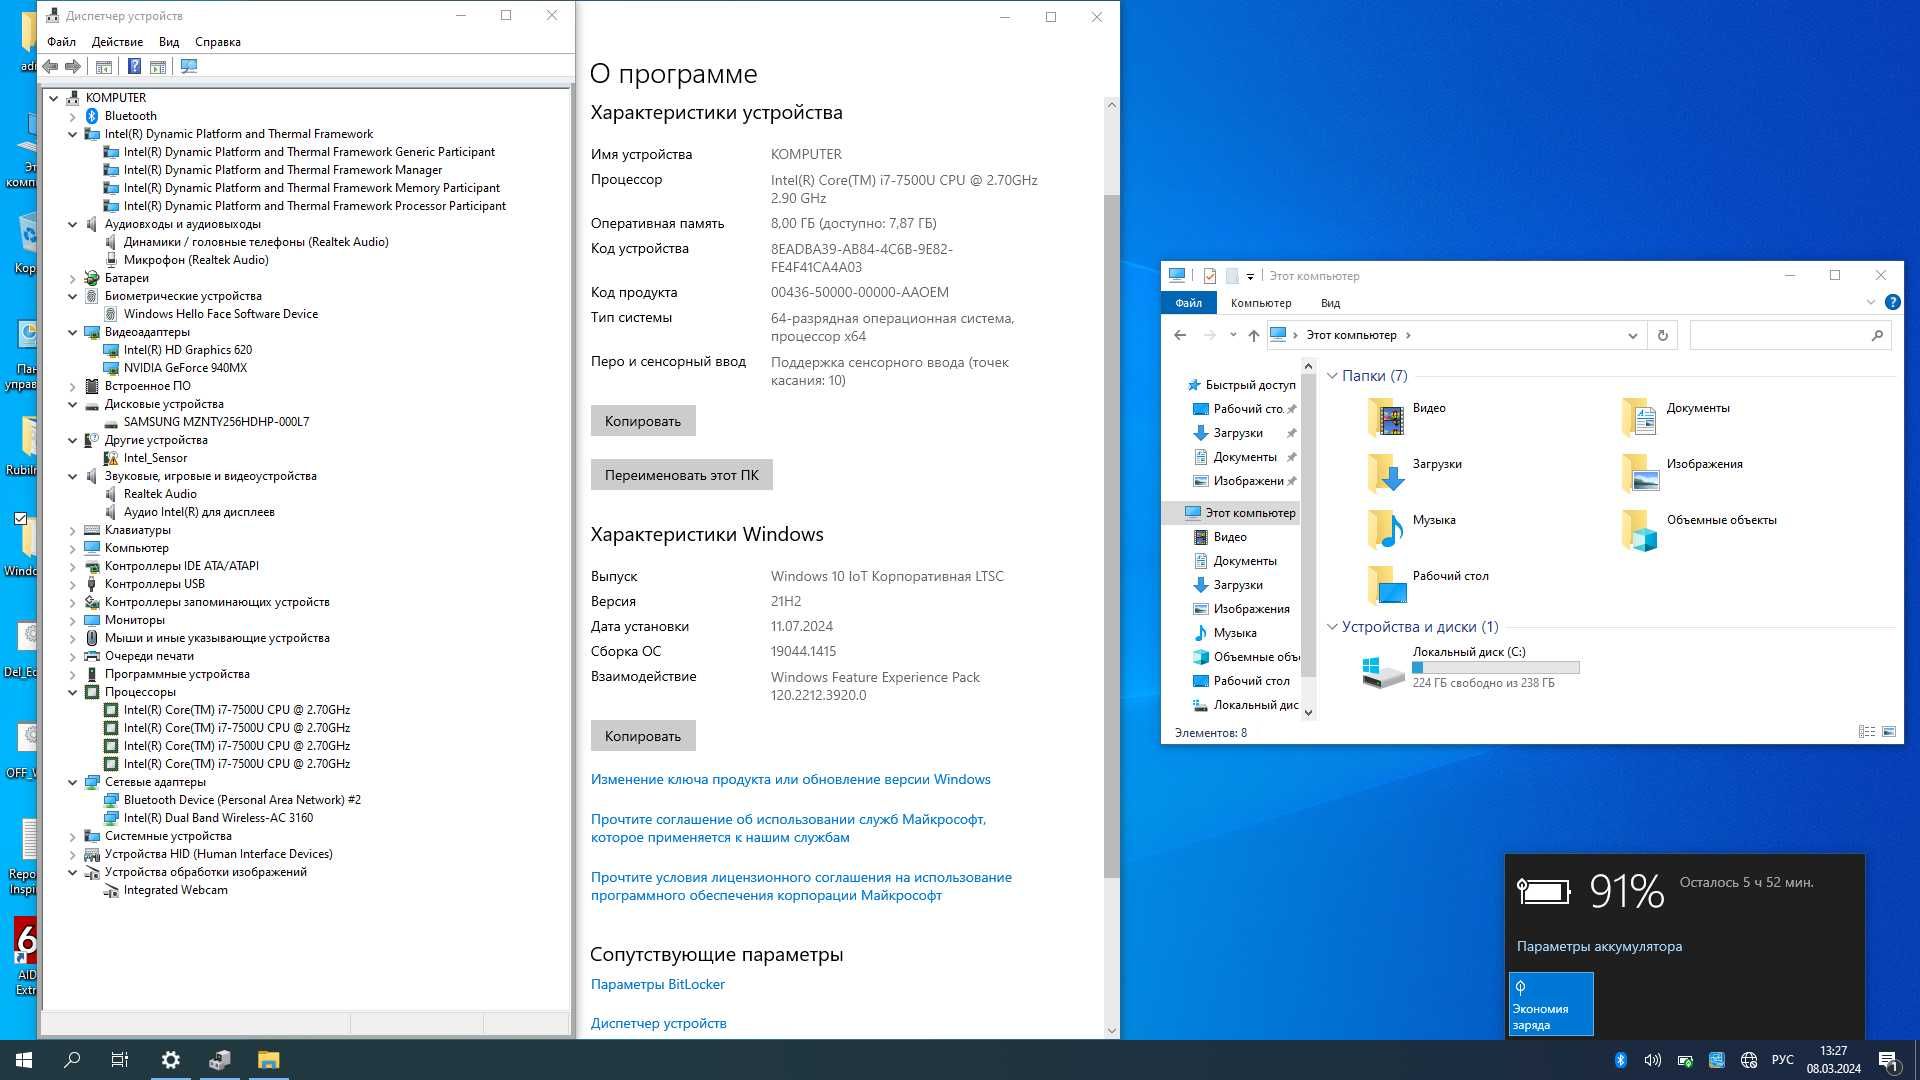Click Копировать under device specifications
This screenshot has width=1920, height=1080.
[x=643, y=421]
